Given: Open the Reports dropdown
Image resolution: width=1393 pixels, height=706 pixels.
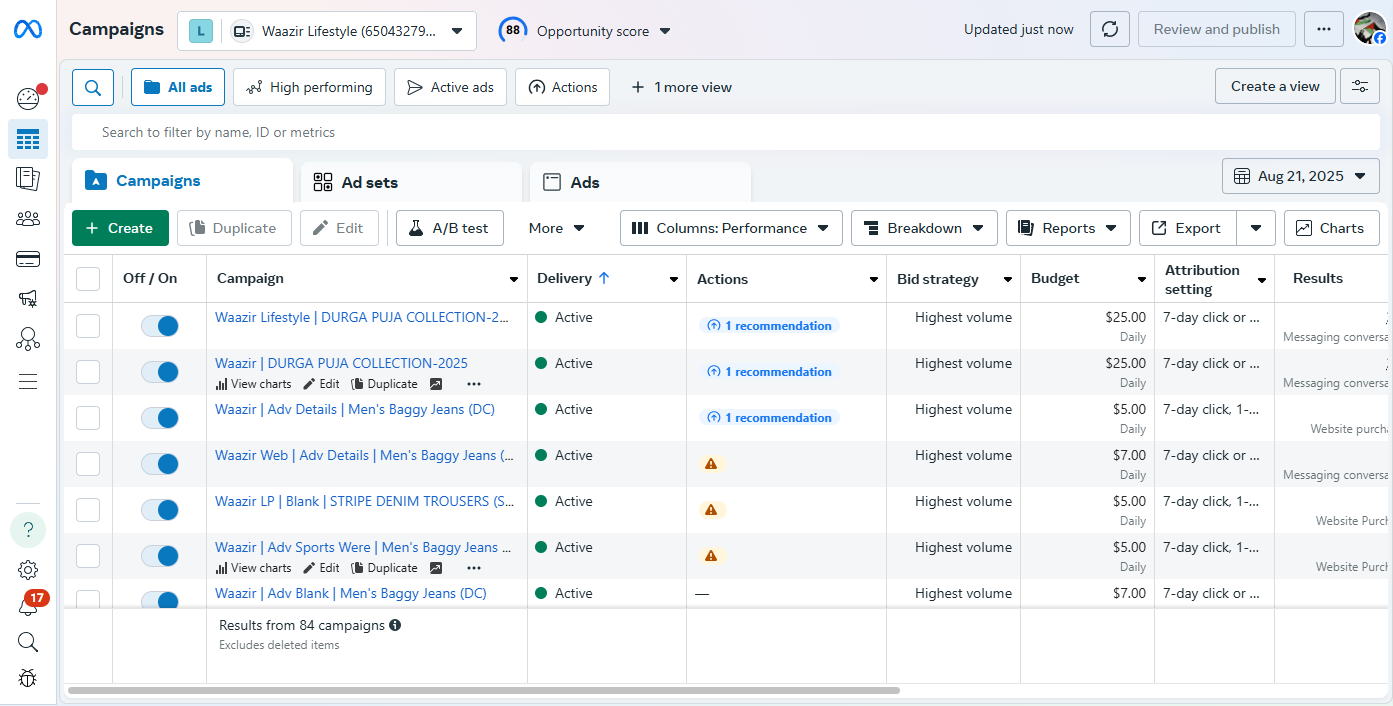Looking at the screenshot, I should click(1068, 228).
